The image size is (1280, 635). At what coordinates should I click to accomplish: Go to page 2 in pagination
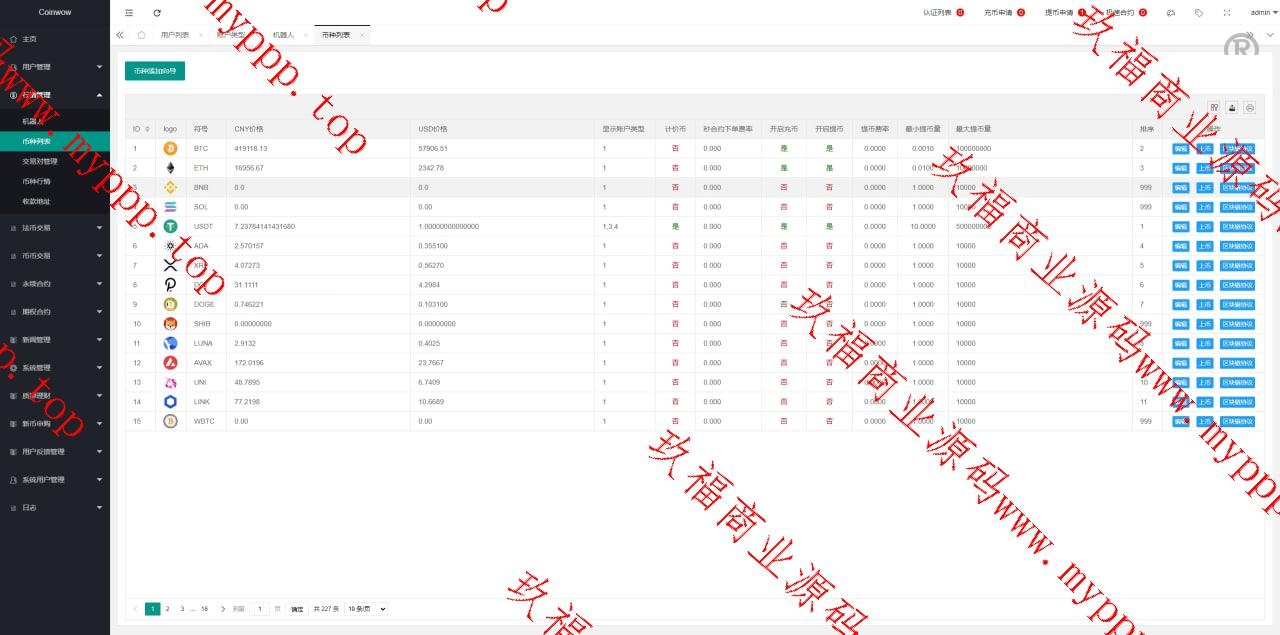pyautogui.click(x=167, y=609)
